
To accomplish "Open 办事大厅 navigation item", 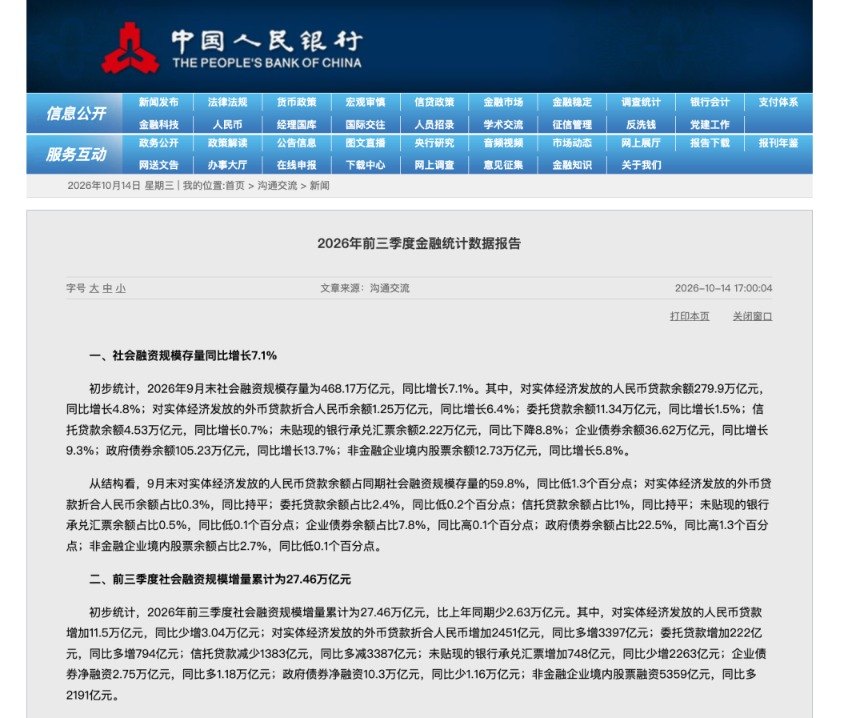I will 228,165.
